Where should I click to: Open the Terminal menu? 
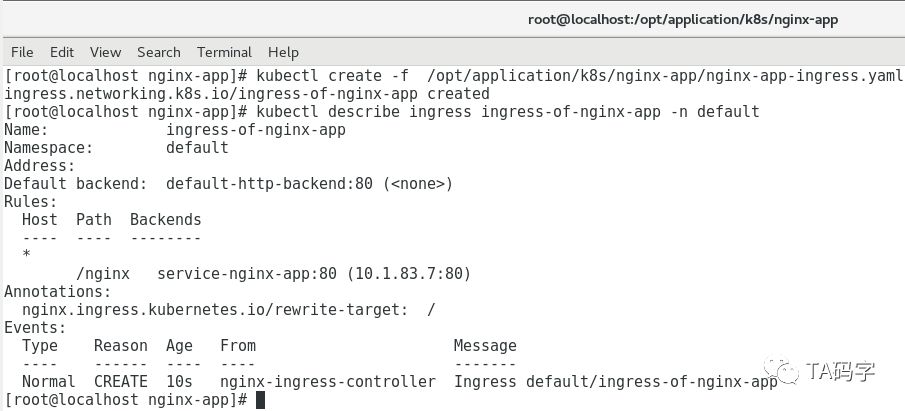224,52
